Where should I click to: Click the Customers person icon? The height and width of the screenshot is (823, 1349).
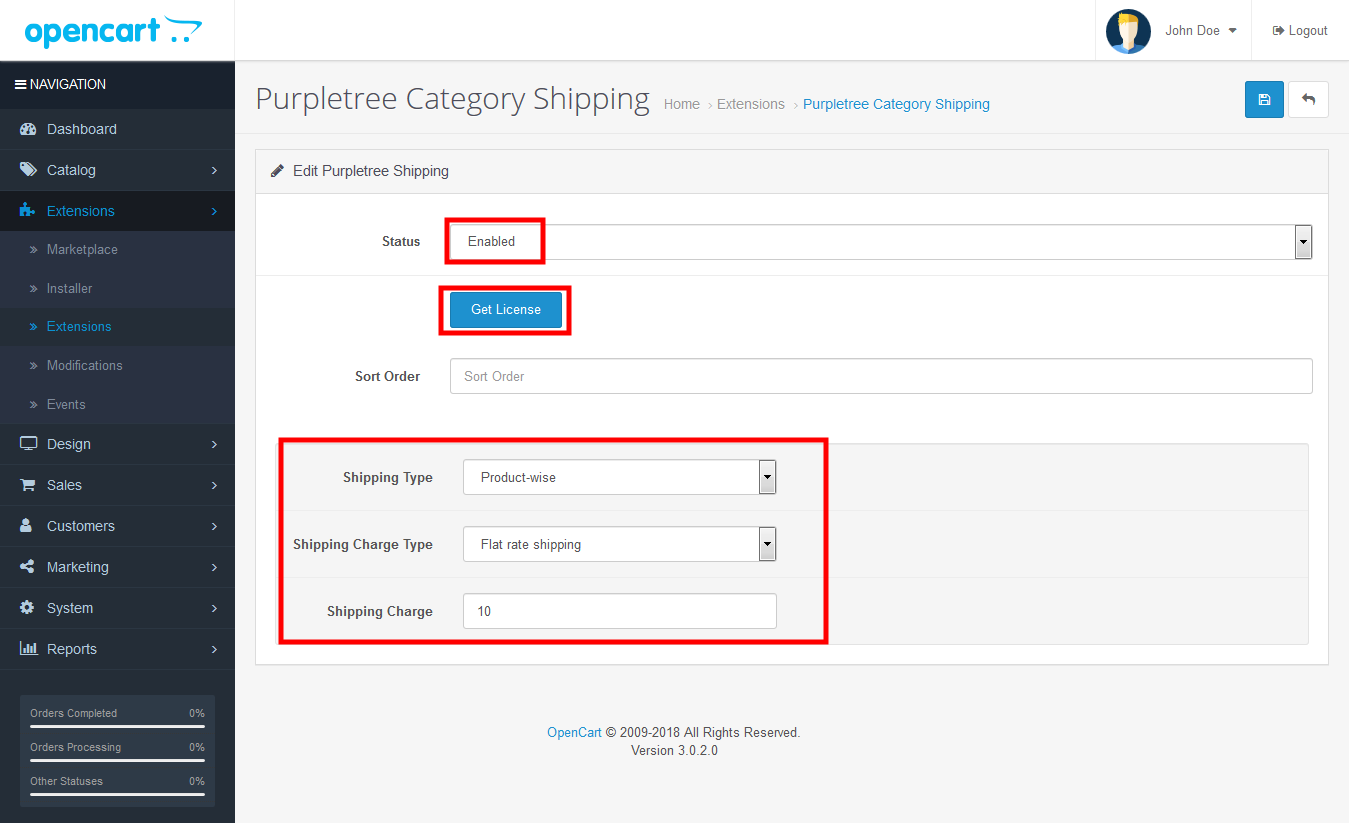point(27,526)
